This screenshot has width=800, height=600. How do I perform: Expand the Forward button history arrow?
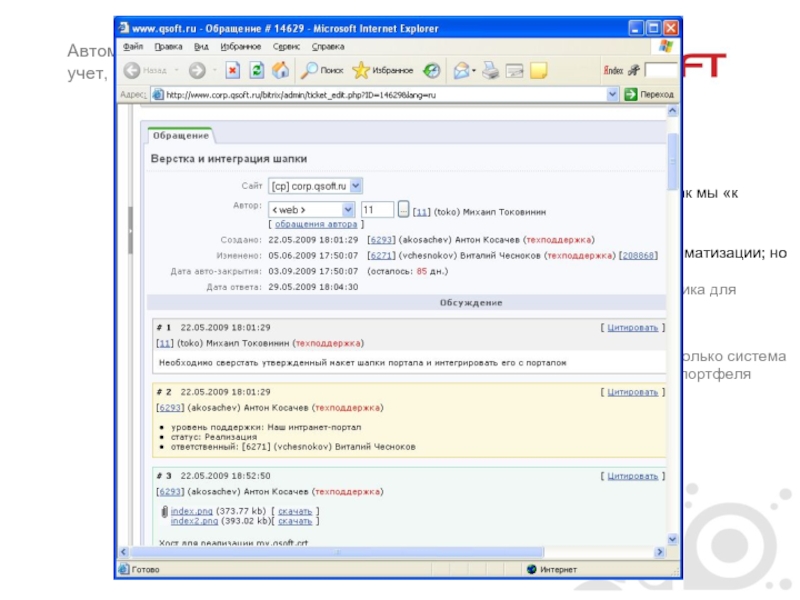coord(215,70)
